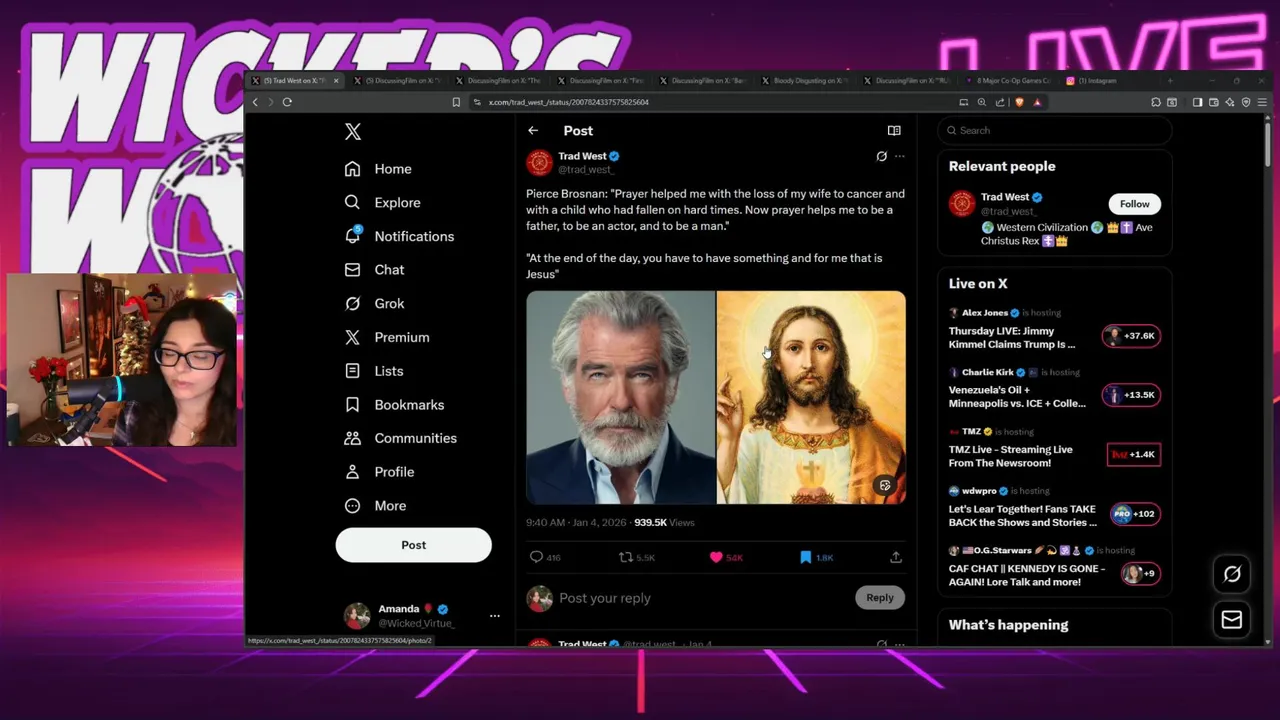Go back using the Post arrow
This screenshot has width=1280, height=720.
pos(533,131)
